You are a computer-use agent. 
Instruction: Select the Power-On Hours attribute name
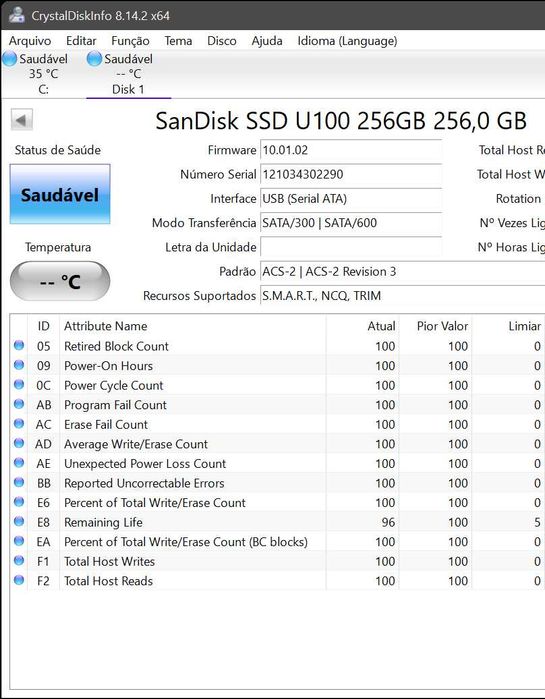[x=108, y=366]
